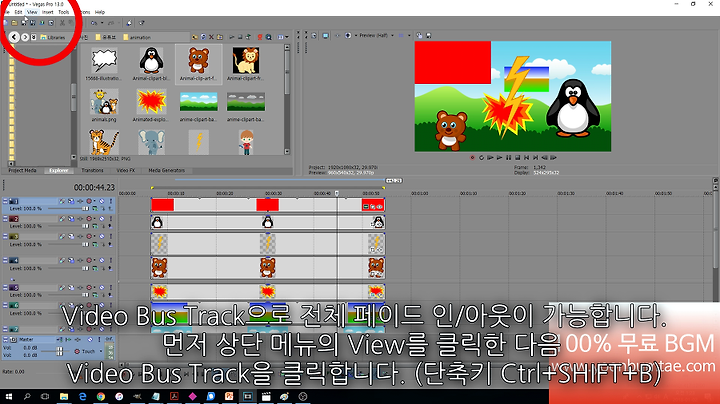
Task: Click the Play button under preview
Action: point(500,157)
